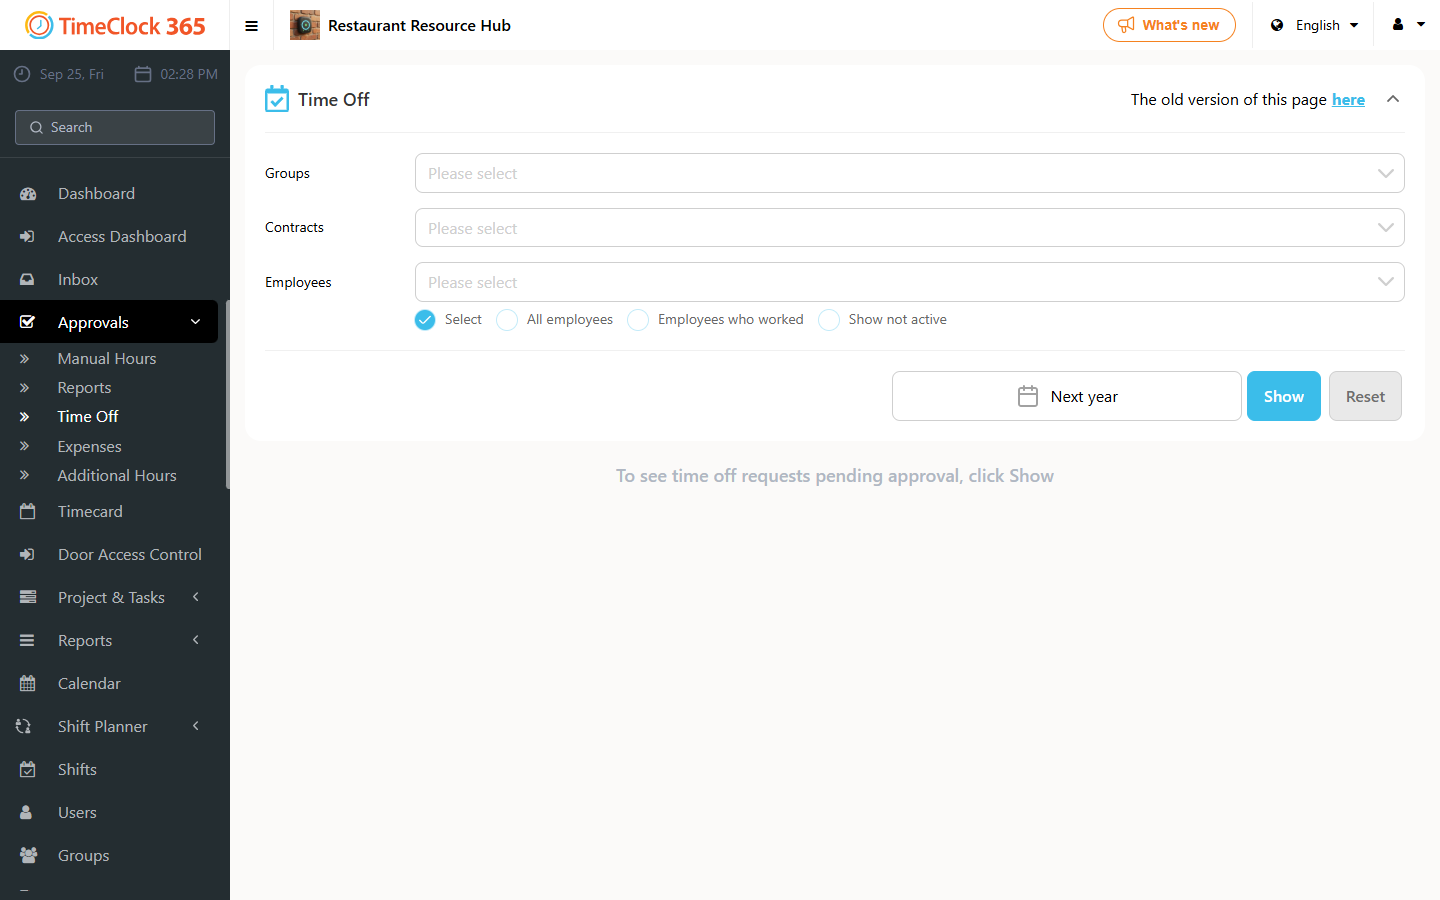Click the Restaurant Resource Hub logo thumbnail
Screen dimensions: 1440x900
(305, 25)
